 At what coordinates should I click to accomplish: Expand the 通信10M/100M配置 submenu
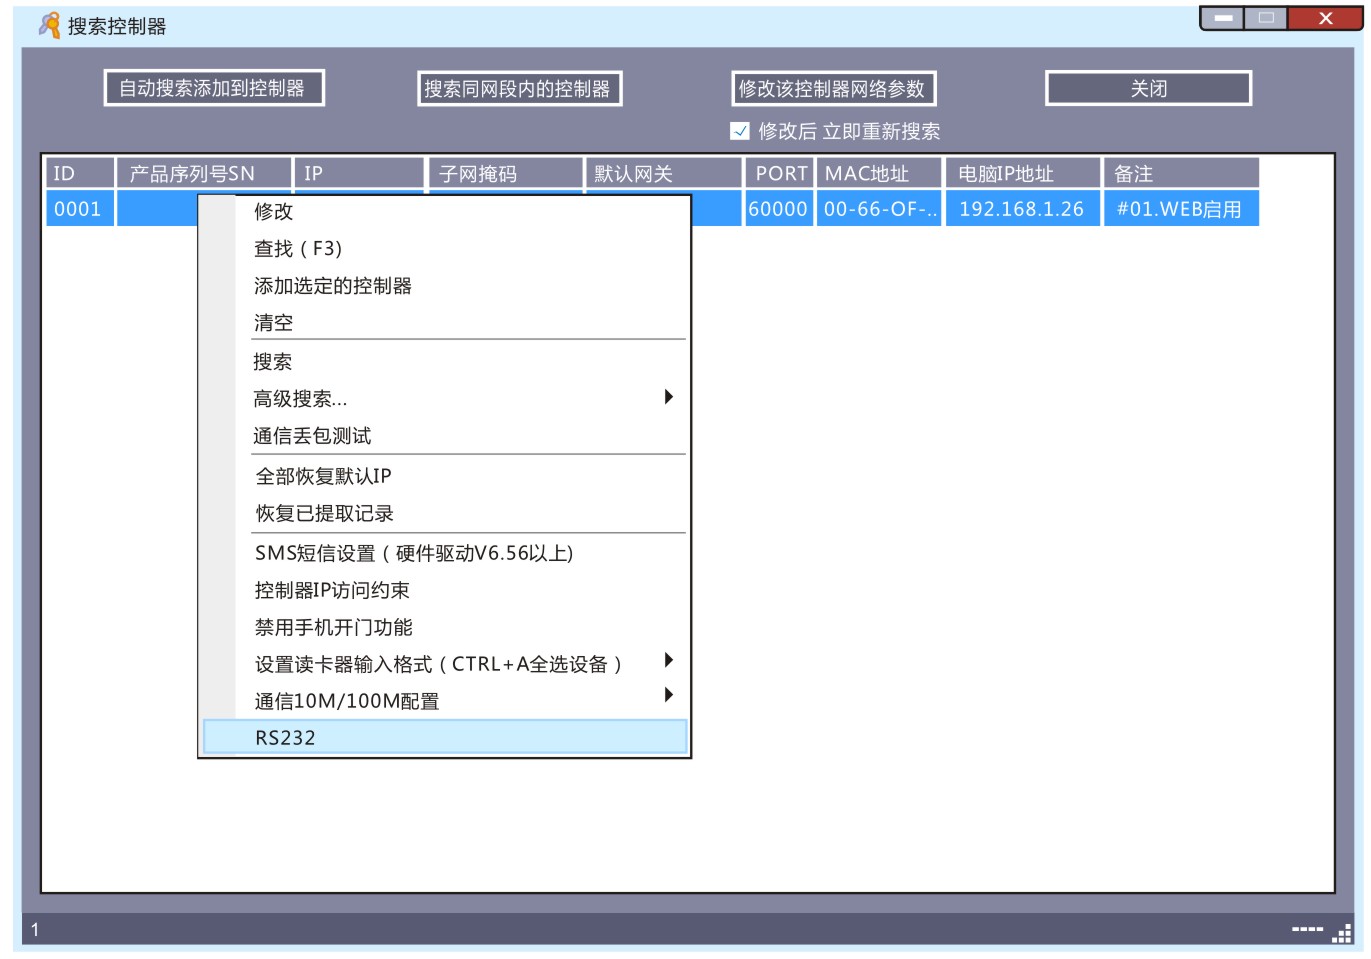pos(670,697)
